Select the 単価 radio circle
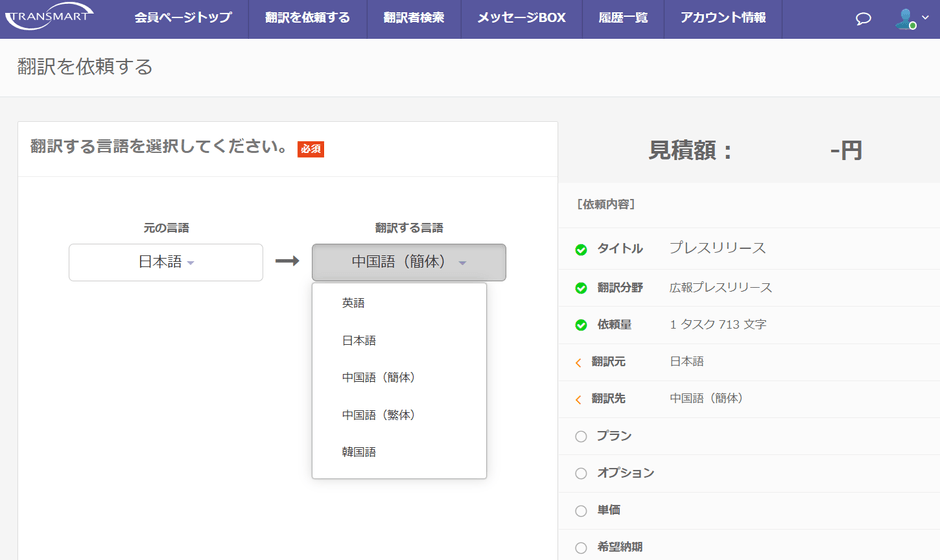This screenshot has width=940, height=560. (581, 510)
